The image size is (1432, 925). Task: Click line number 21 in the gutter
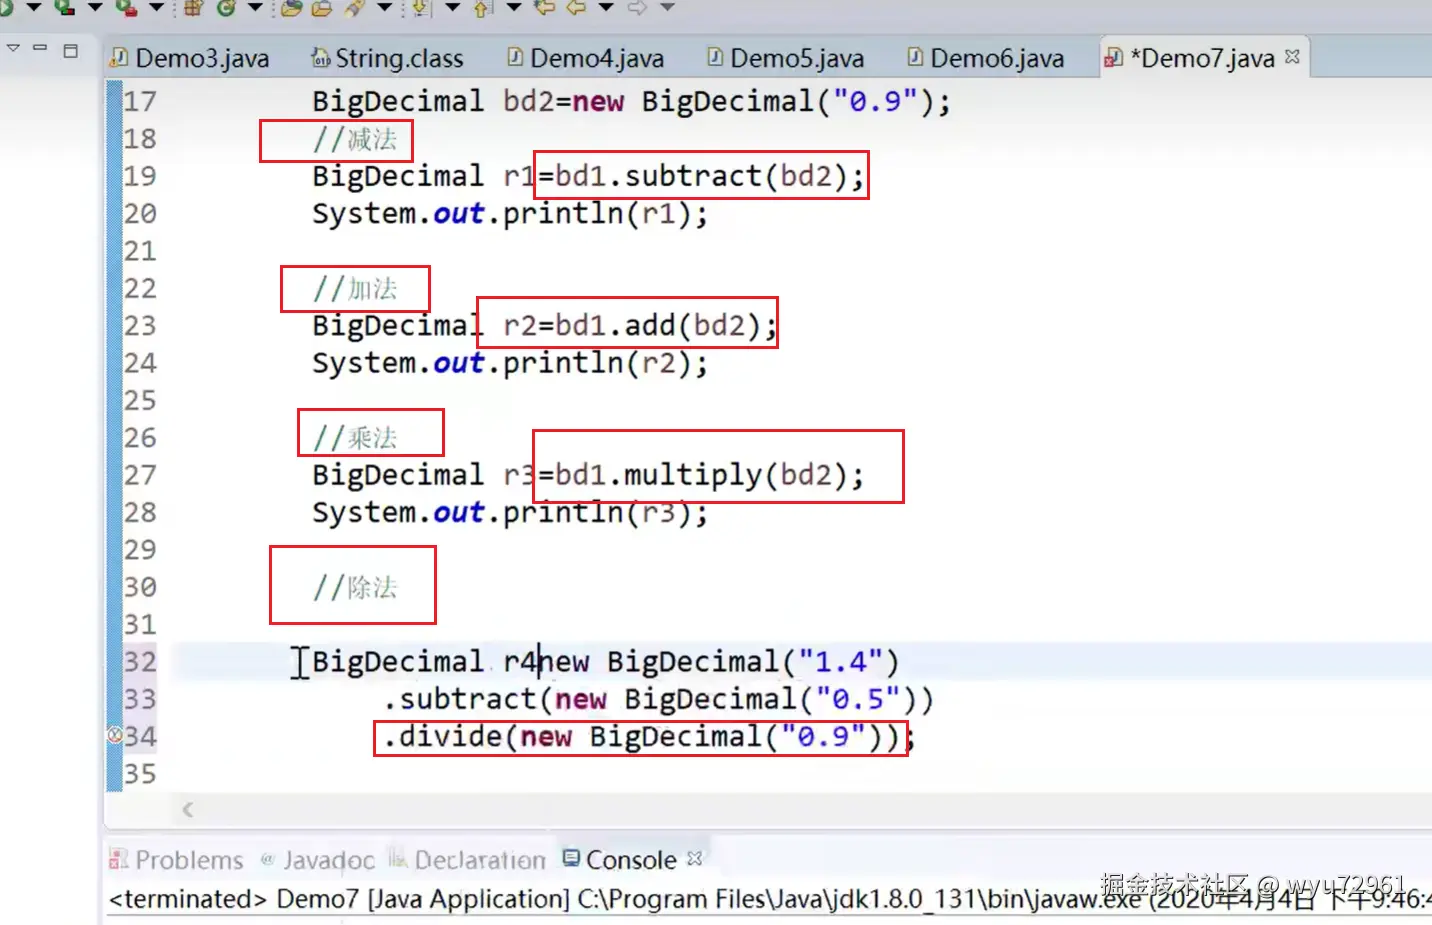[x=140, y=251]
